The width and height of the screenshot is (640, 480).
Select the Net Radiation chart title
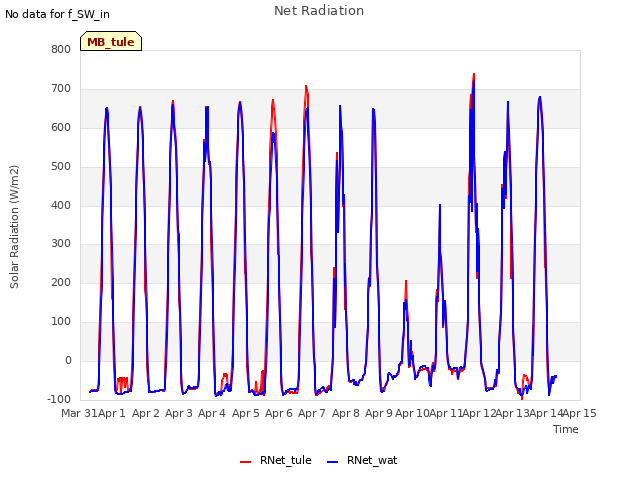(319, 11)
